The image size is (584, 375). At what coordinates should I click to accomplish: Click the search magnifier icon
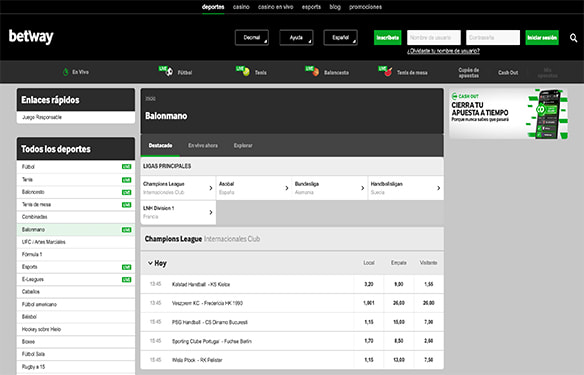tap(573, 38)
